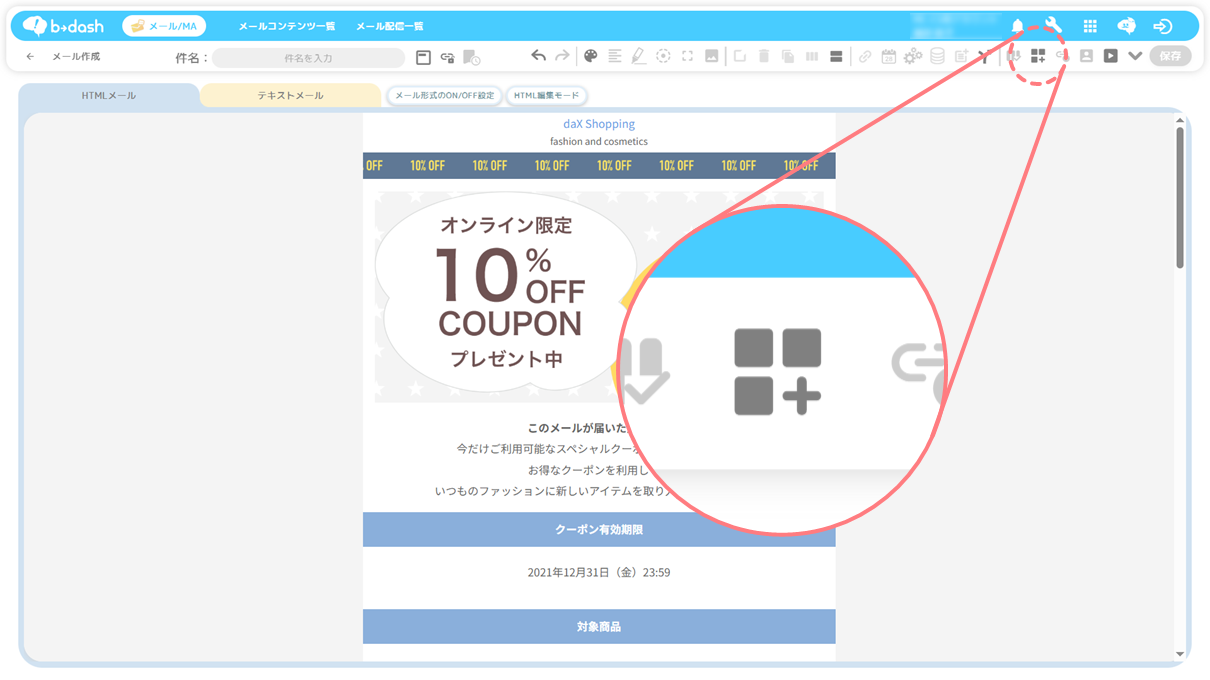Open the apps grid menu
Image resolution: width=1210 pixels, height=680 pixels.
(x=1090, y=26)
